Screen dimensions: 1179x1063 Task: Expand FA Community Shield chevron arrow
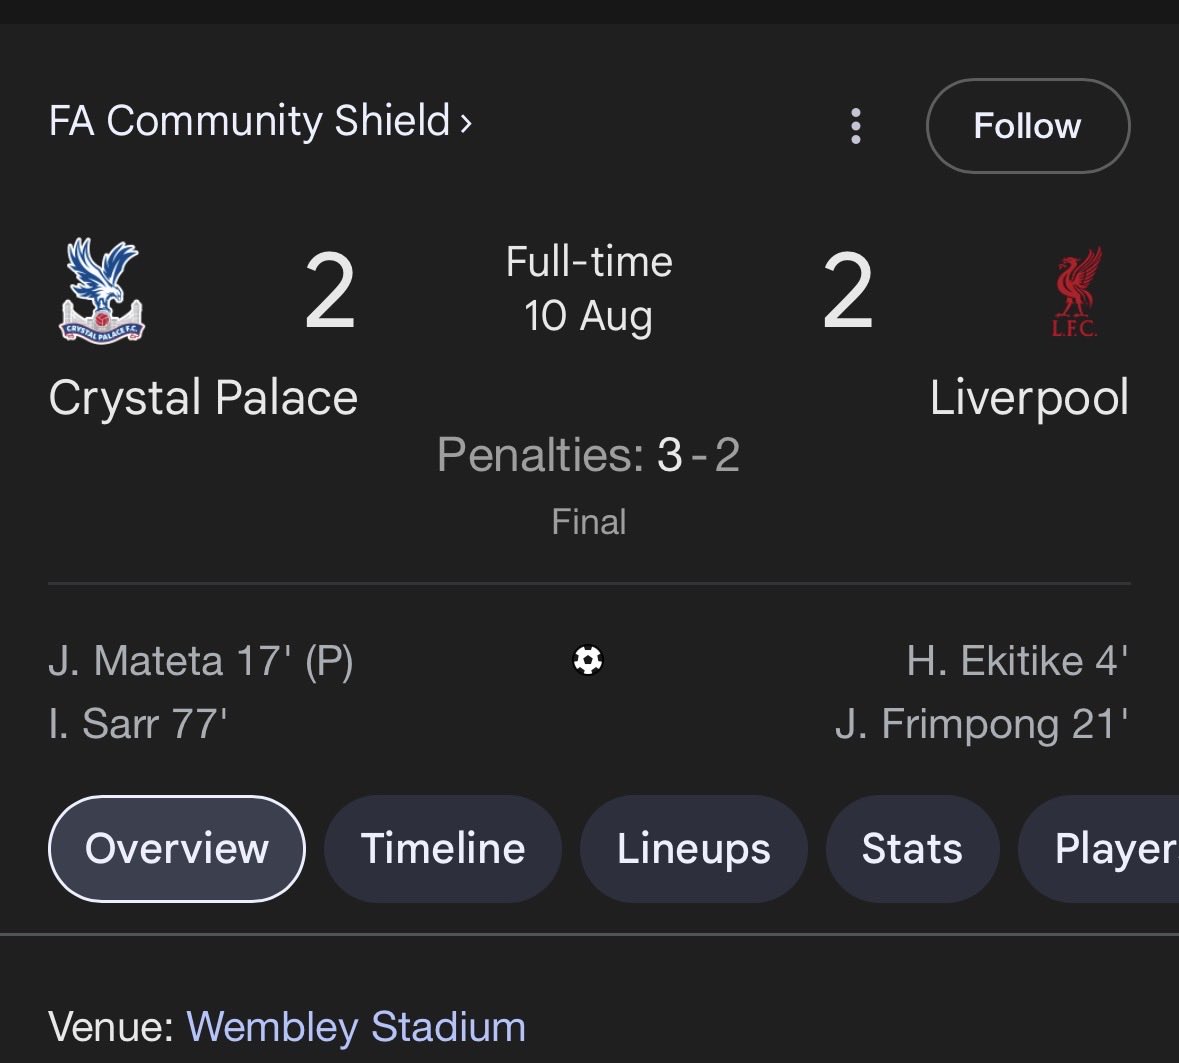tap(465, 123)
